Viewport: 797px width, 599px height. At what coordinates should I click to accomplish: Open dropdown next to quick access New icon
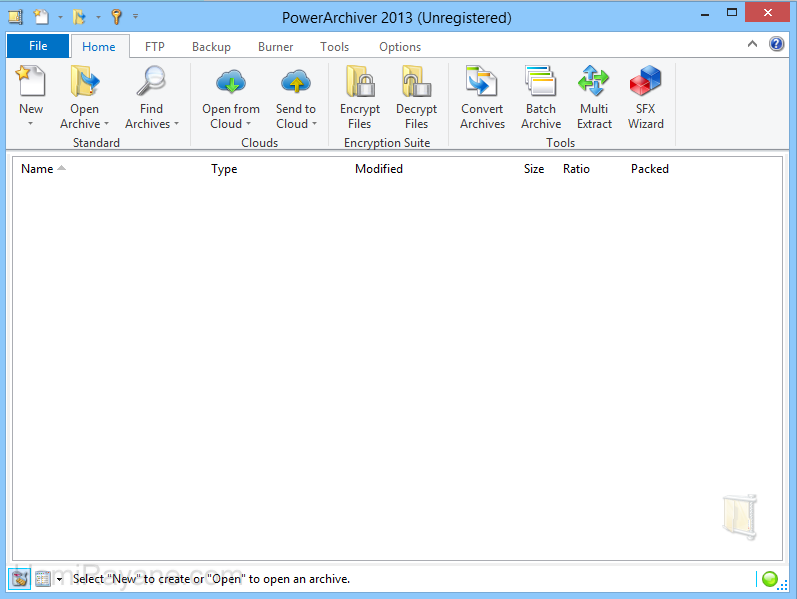pos(60,17)
